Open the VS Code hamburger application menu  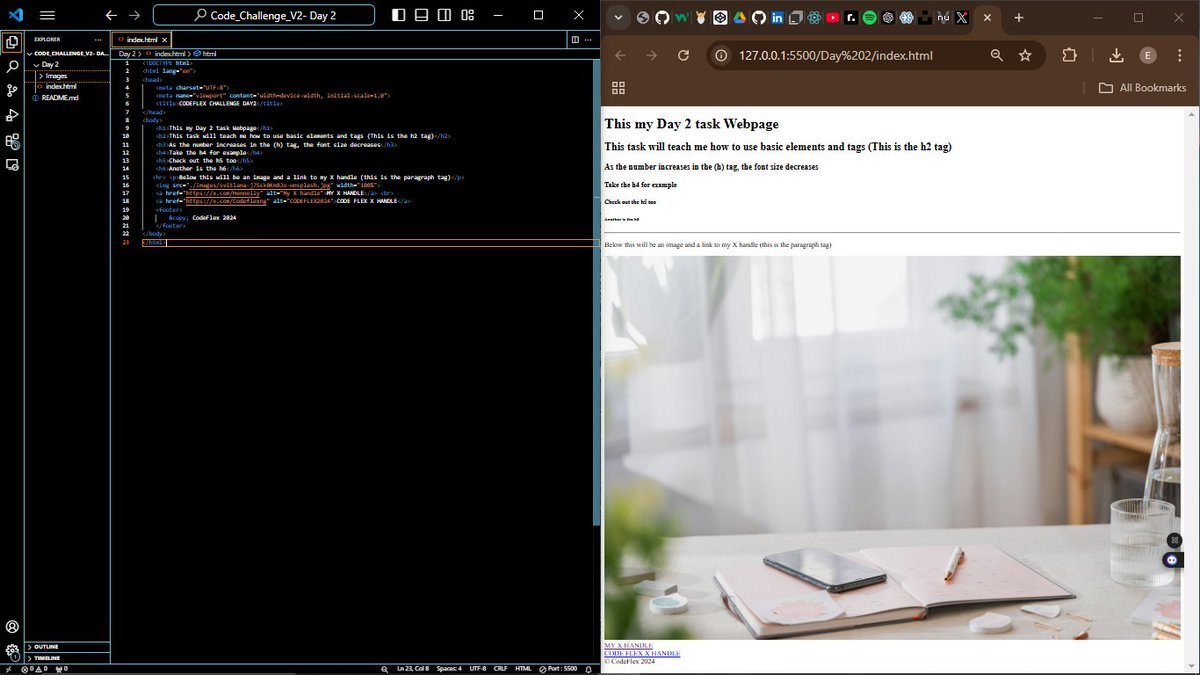[x=47, y=15]
